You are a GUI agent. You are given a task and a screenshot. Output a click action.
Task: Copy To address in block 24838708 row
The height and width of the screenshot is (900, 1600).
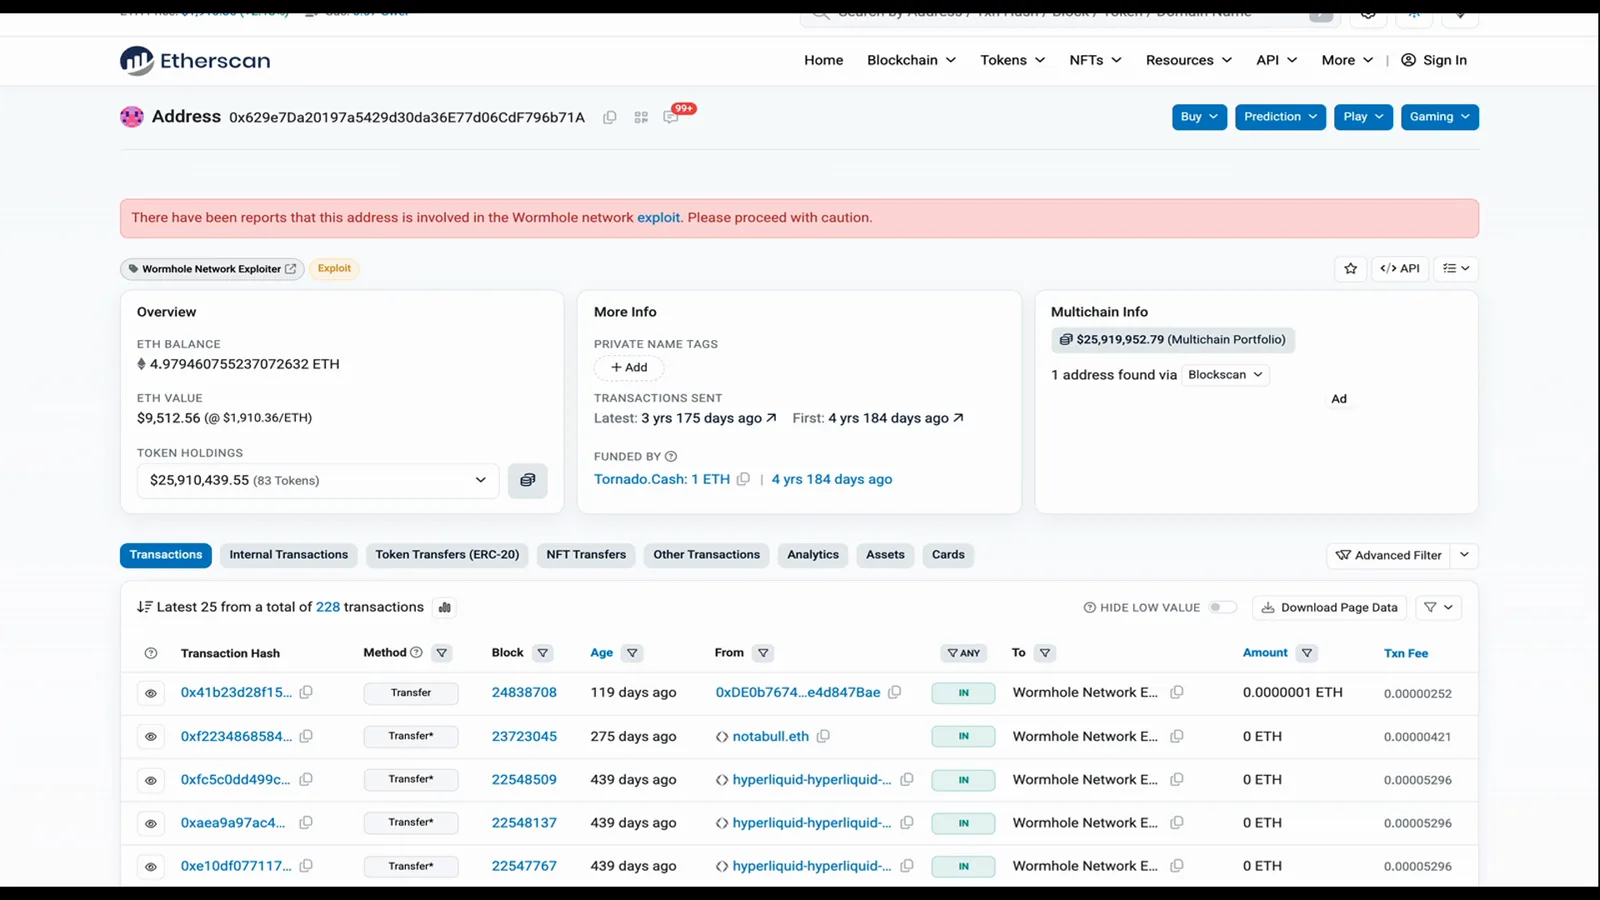tap(1177, 692)
